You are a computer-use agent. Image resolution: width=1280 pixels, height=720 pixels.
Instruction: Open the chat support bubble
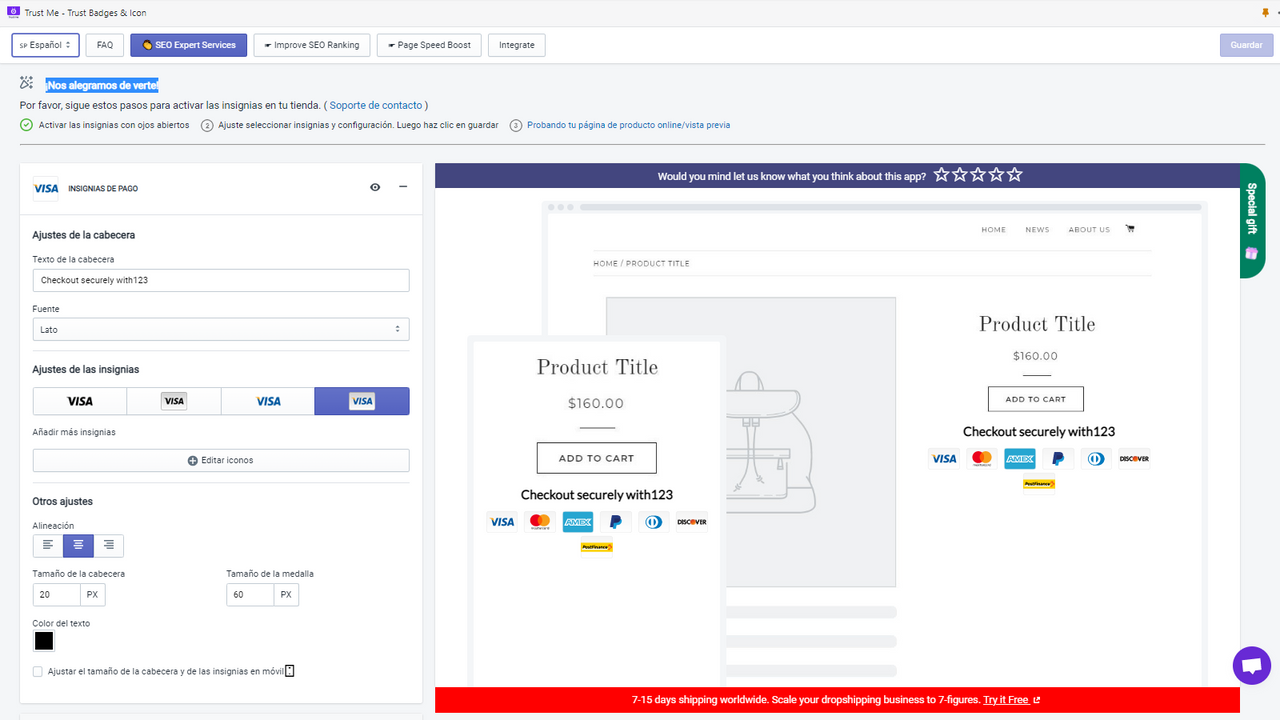point(1251,666)
